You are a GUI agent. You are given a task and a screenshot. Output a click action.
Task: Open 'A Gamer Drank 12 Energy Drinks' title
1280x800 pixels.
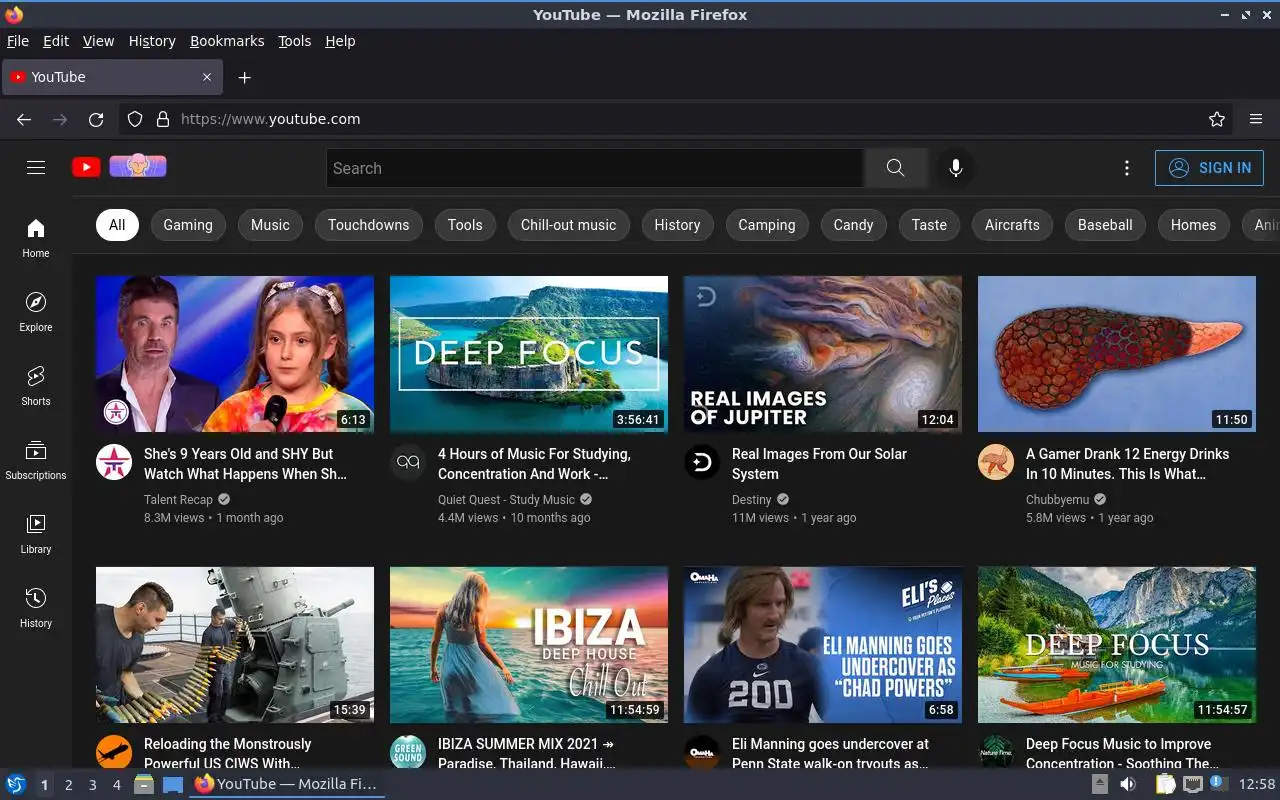(x=1127, y=464)
